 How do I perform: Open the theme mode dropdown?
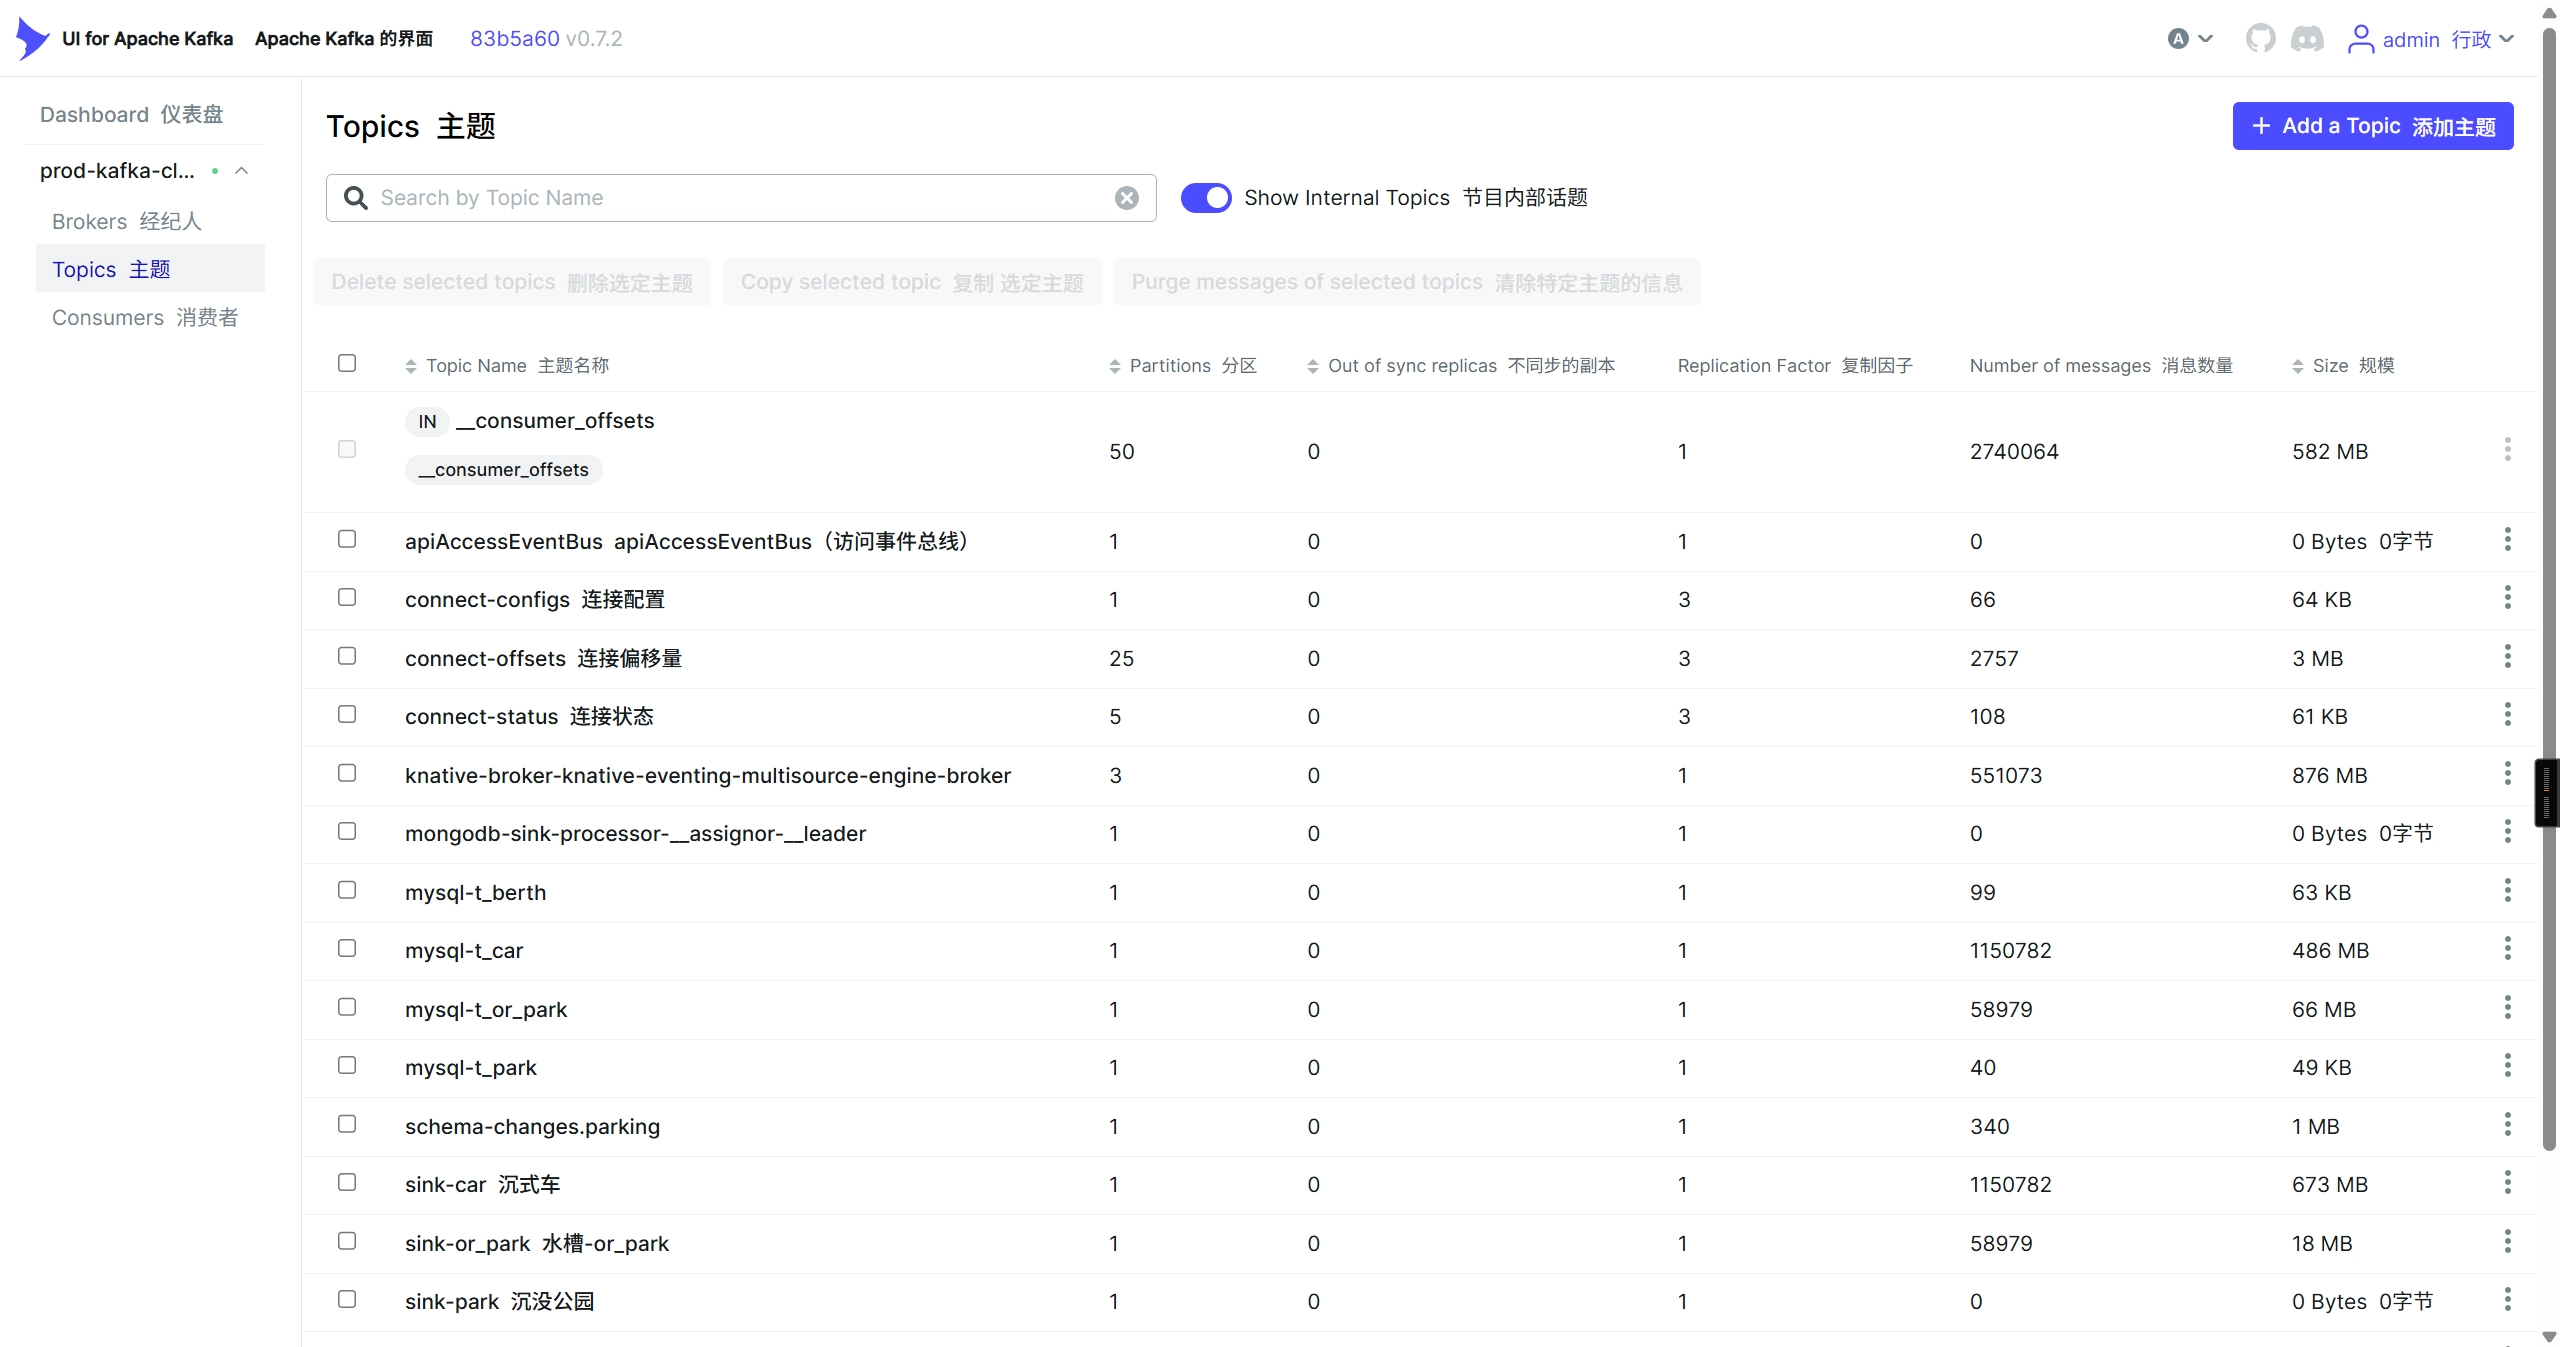pos(2190,39)
